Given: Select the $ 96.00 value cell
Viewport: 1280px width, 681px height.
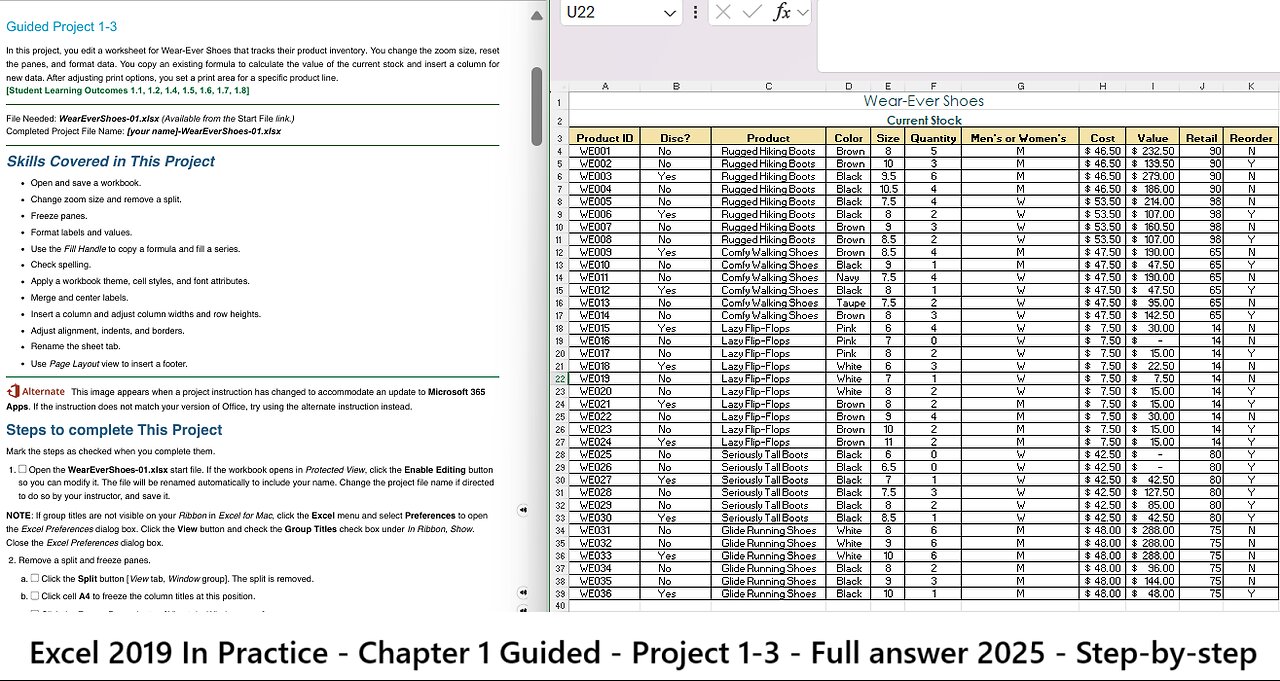Looking at the screenshot, I should (1152, 569).
